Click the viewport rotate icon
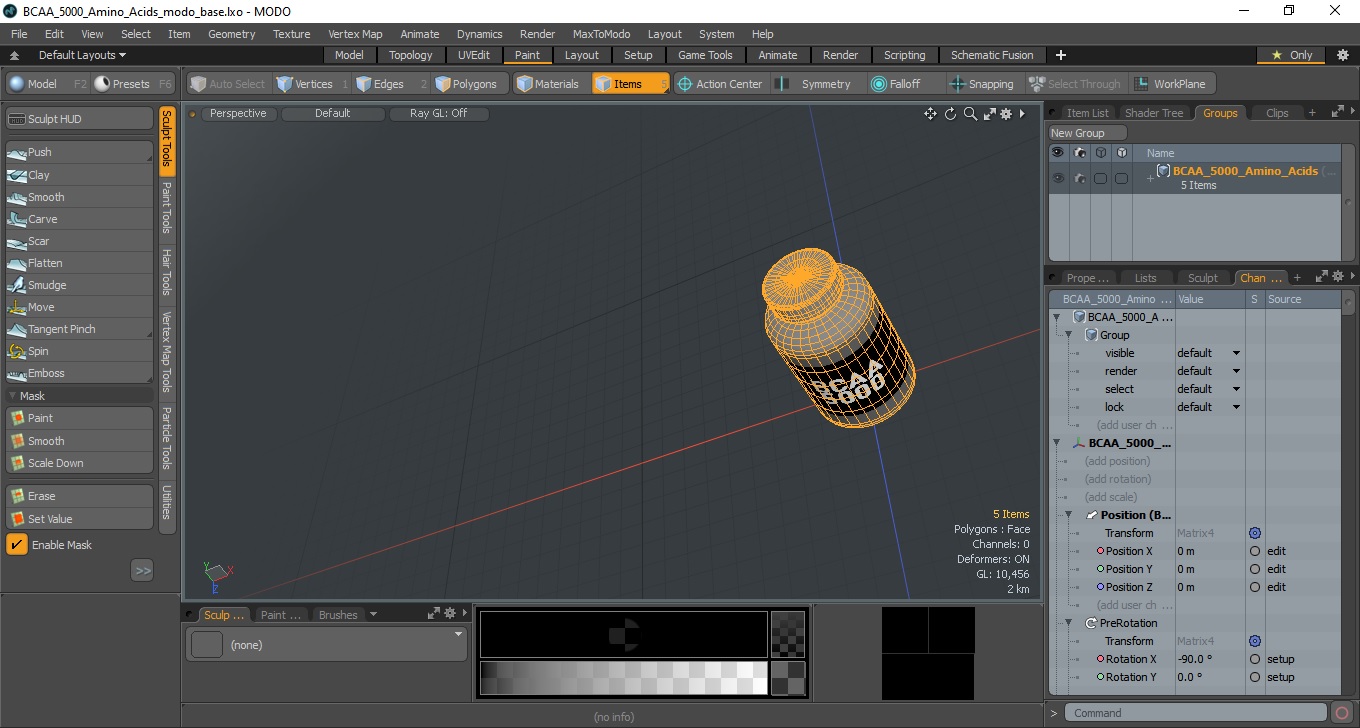This screenshot has width=1360, height=728. coord(950,114)
